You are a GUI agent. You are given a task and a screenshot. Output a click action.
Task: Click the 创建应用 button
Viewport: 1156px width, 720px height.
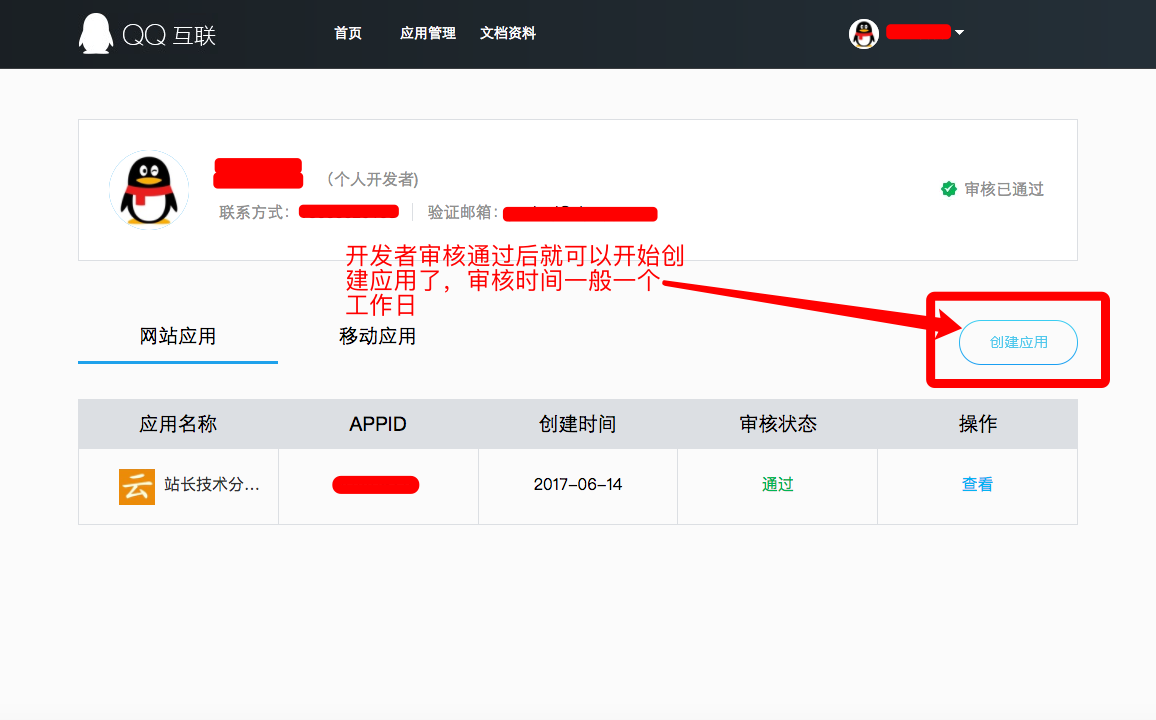[x=1018, y=342]
